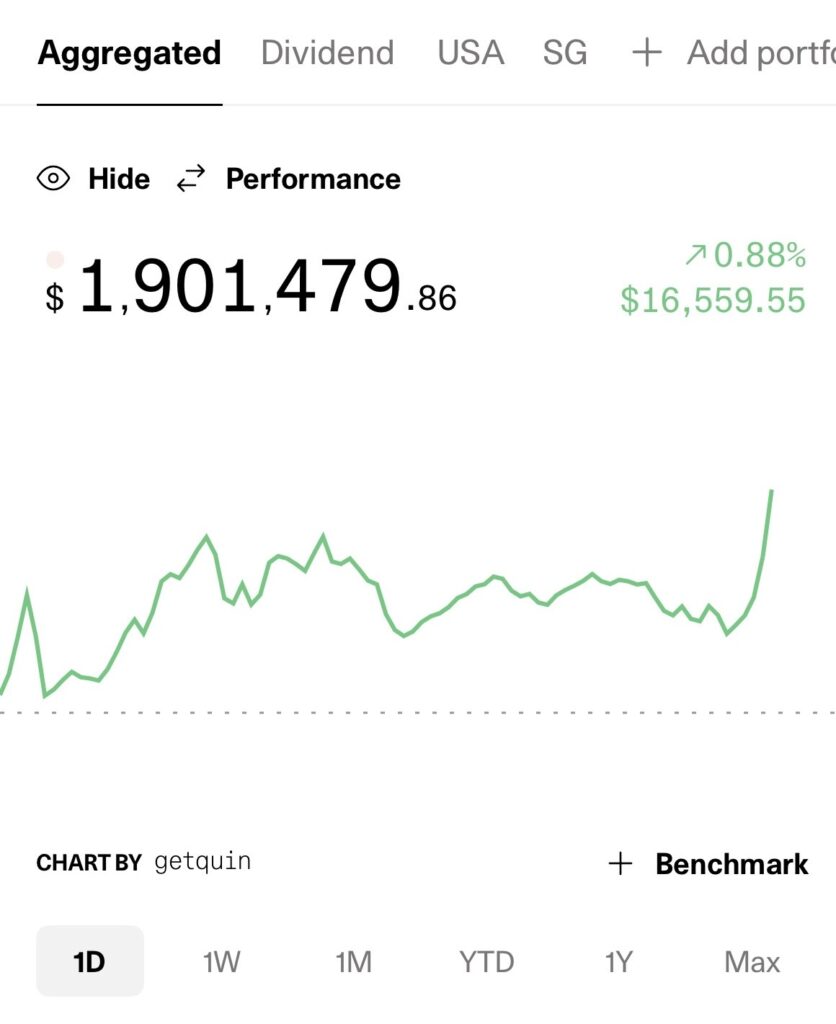Click the currently active 1D button
The width and height of the screenshot is (836, 1024).
[89, 961]
